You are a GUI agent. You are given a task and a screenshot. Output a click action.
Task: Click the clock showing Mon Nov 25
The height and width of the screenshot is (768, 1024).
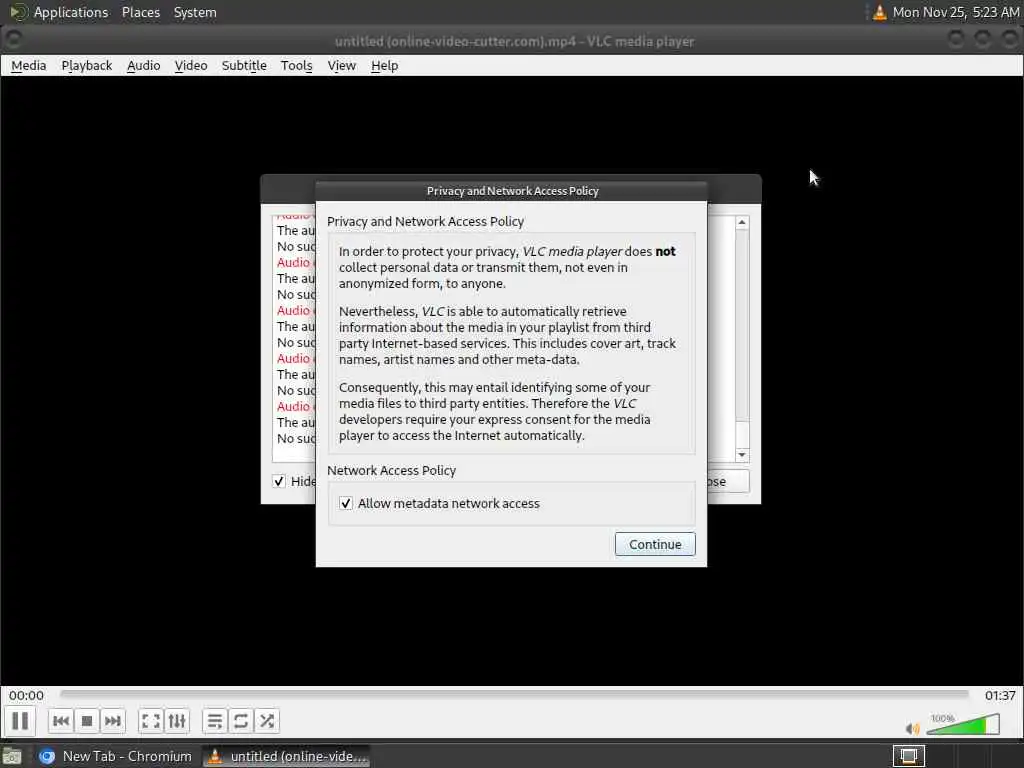(955, 12)
